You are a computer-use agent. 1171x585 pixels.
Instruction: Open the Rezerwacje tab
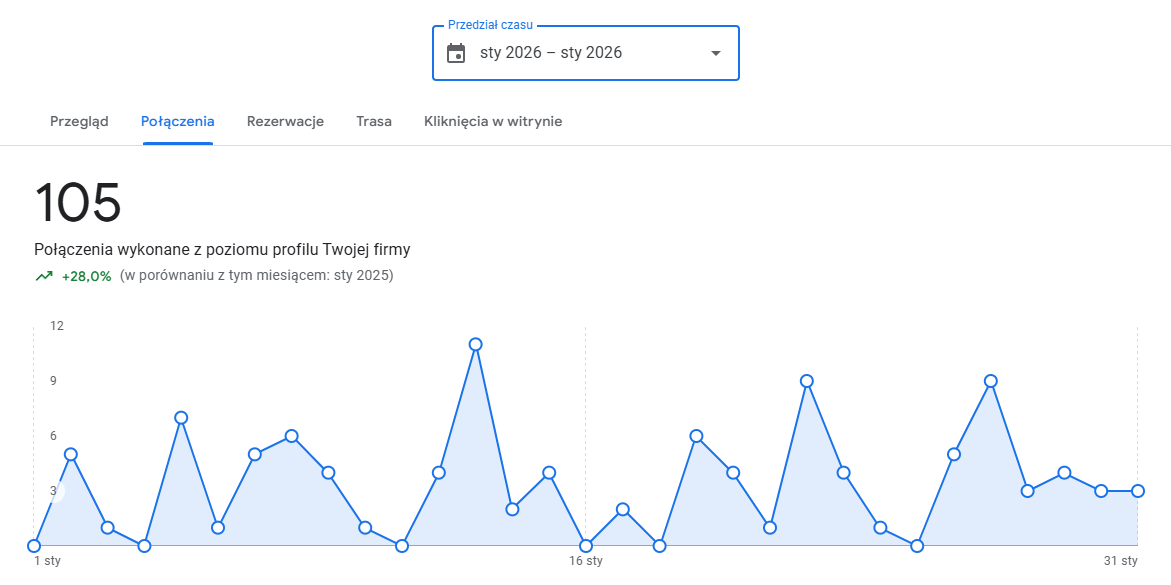[x=285, y=121]
